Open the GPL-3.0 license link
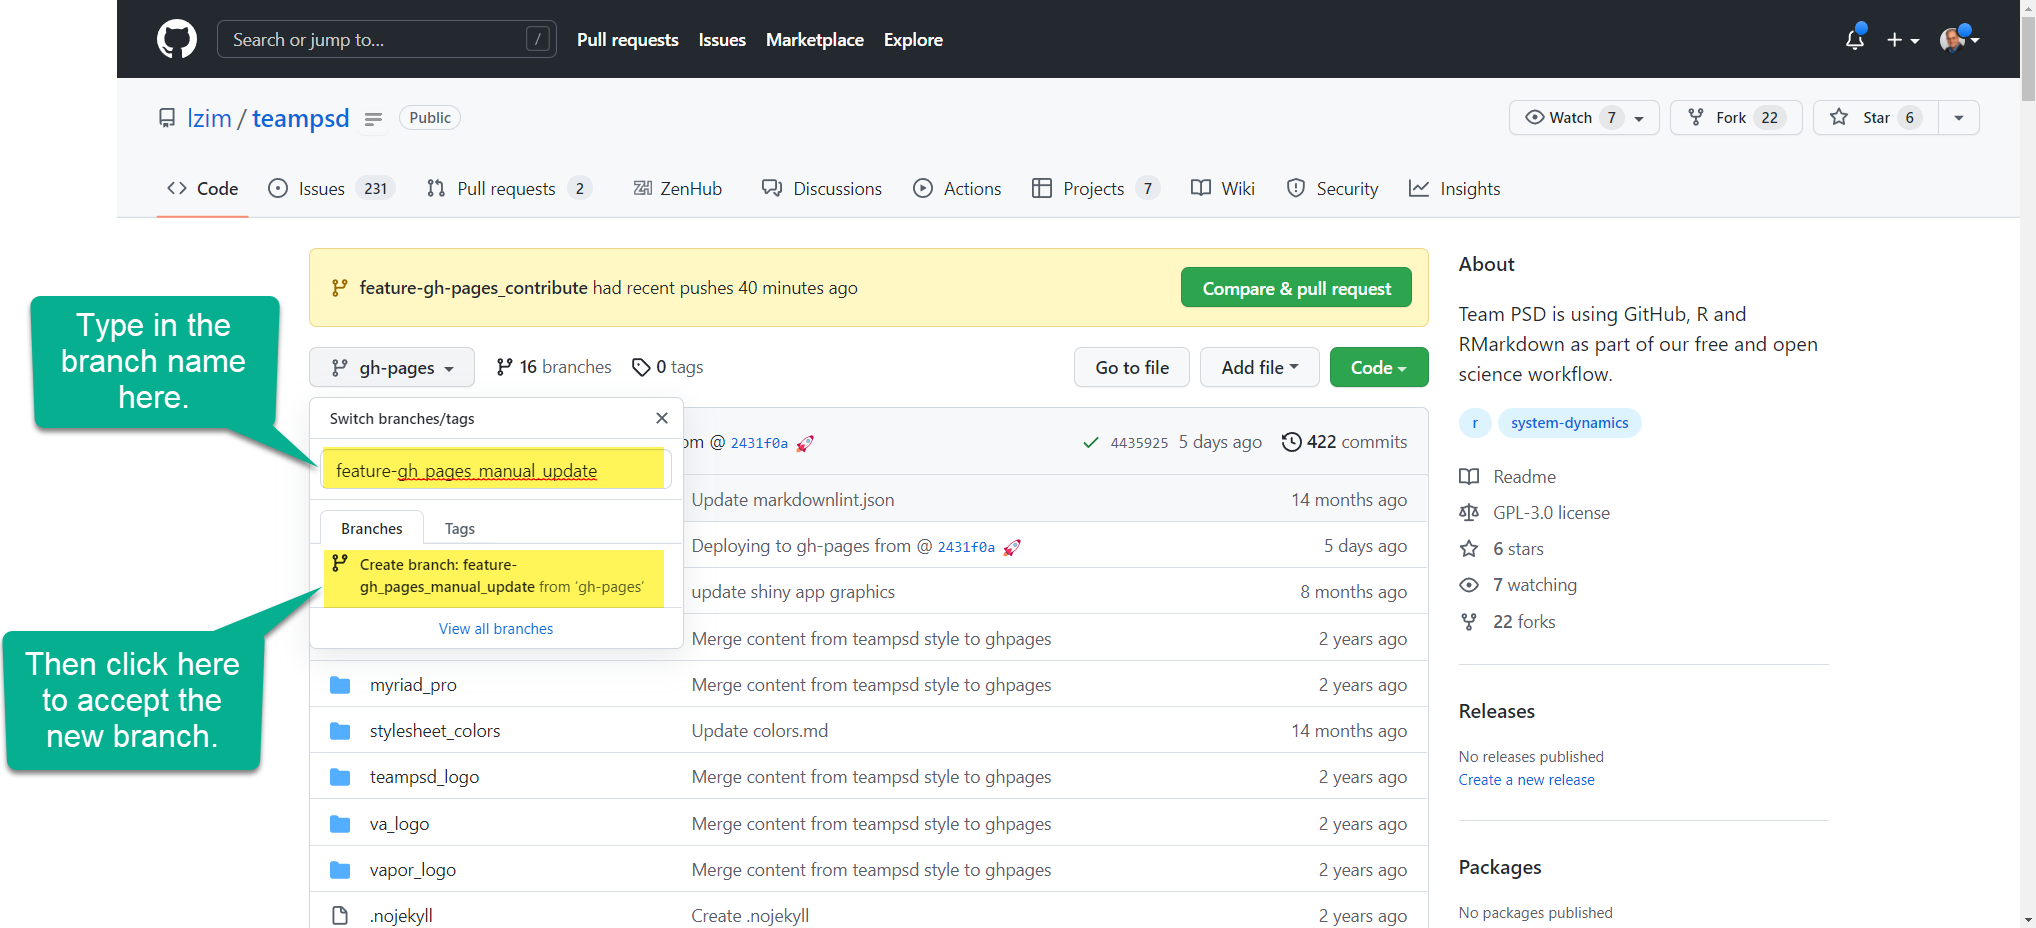Viewport: 2036px width, 928px height. (x=1535, y=513)
